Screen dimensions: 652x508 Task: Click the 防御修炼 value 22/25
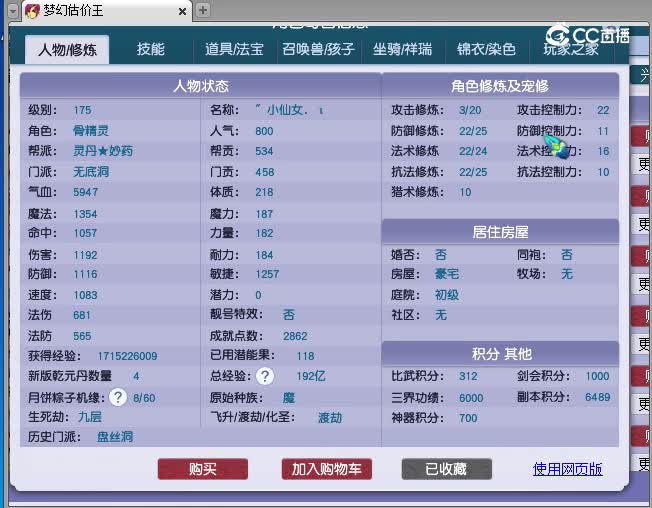(x=473, y=131)
